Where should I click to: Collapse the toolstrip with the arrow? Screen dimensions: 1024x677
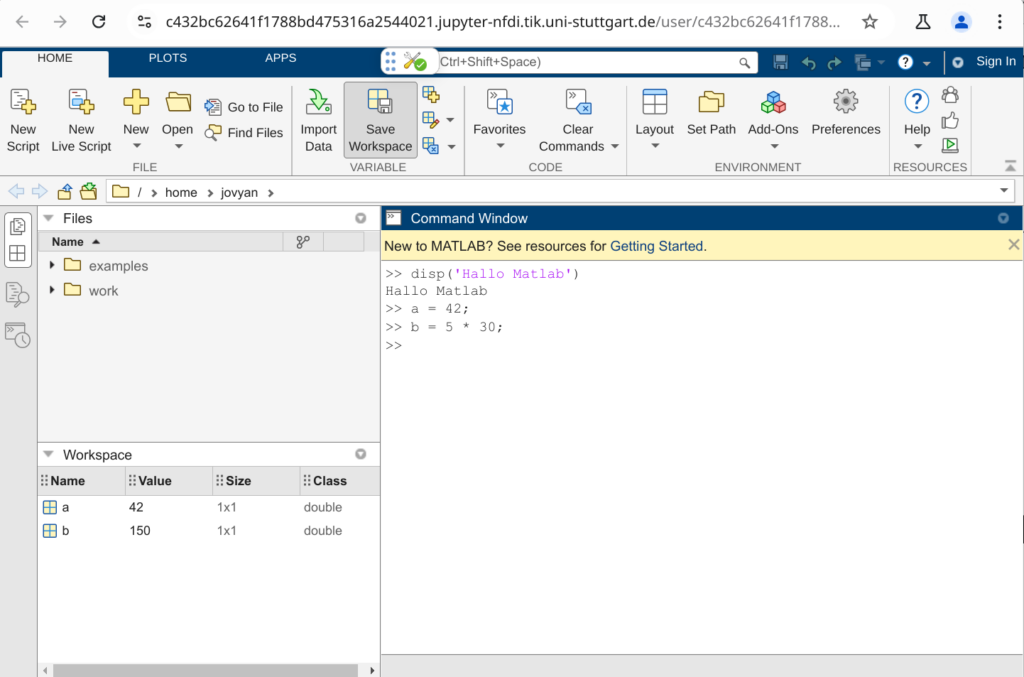tap(1010, 166)
